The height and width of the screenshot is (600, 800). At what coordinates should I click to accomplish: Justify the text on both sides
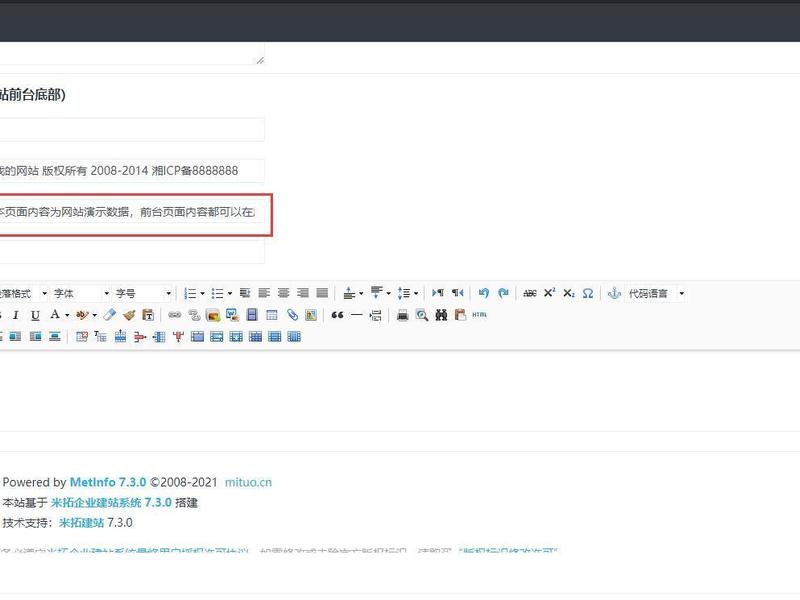(x=322, y=293)
